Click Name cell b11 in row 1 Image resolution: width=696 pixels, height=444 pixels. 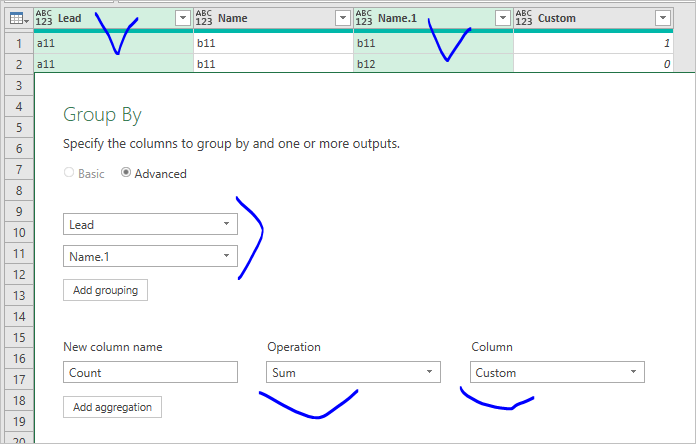coord(273,43)
